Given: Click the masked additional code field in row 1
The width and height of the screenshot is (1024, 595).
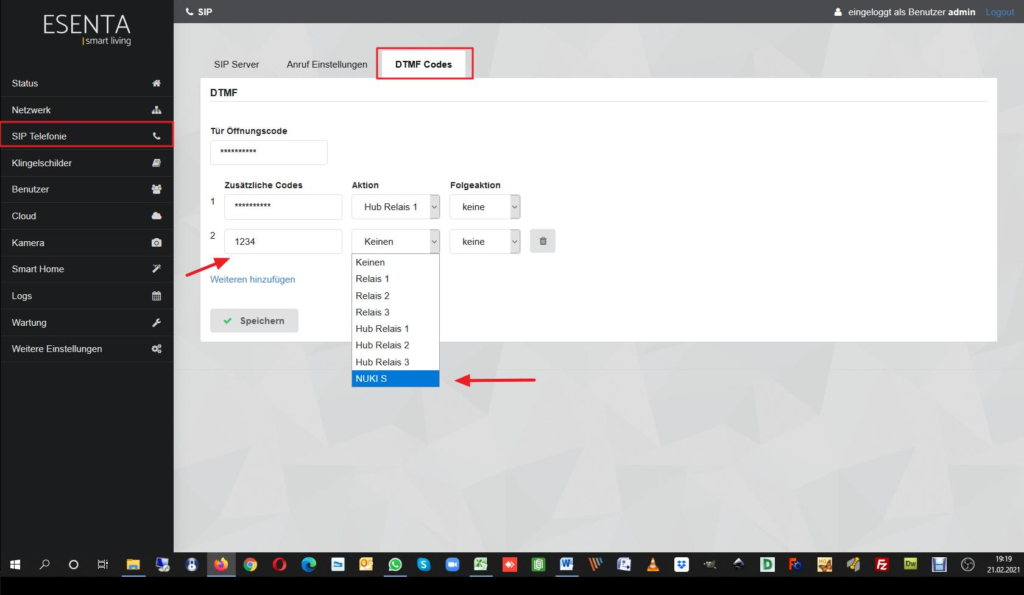Looking at the screenshot, I should [283, 206].
